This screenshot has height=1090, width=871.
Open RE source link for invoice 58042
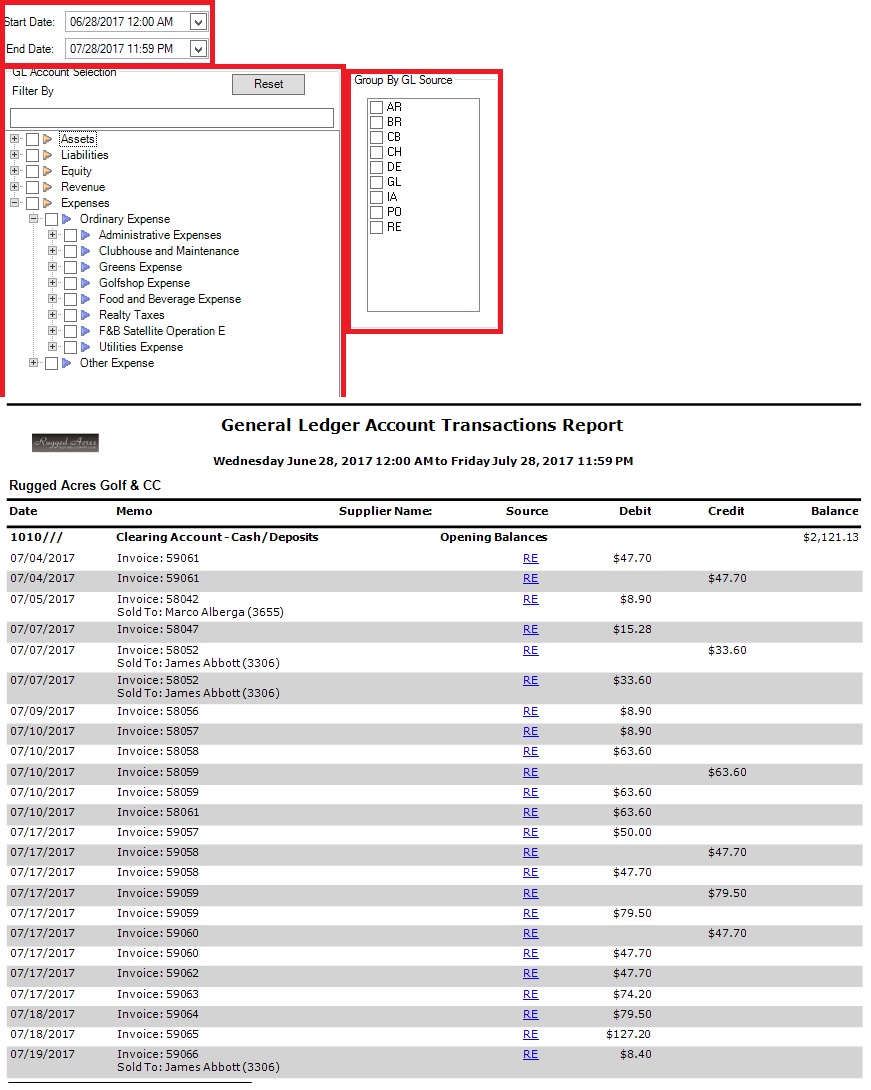point(530,599)
